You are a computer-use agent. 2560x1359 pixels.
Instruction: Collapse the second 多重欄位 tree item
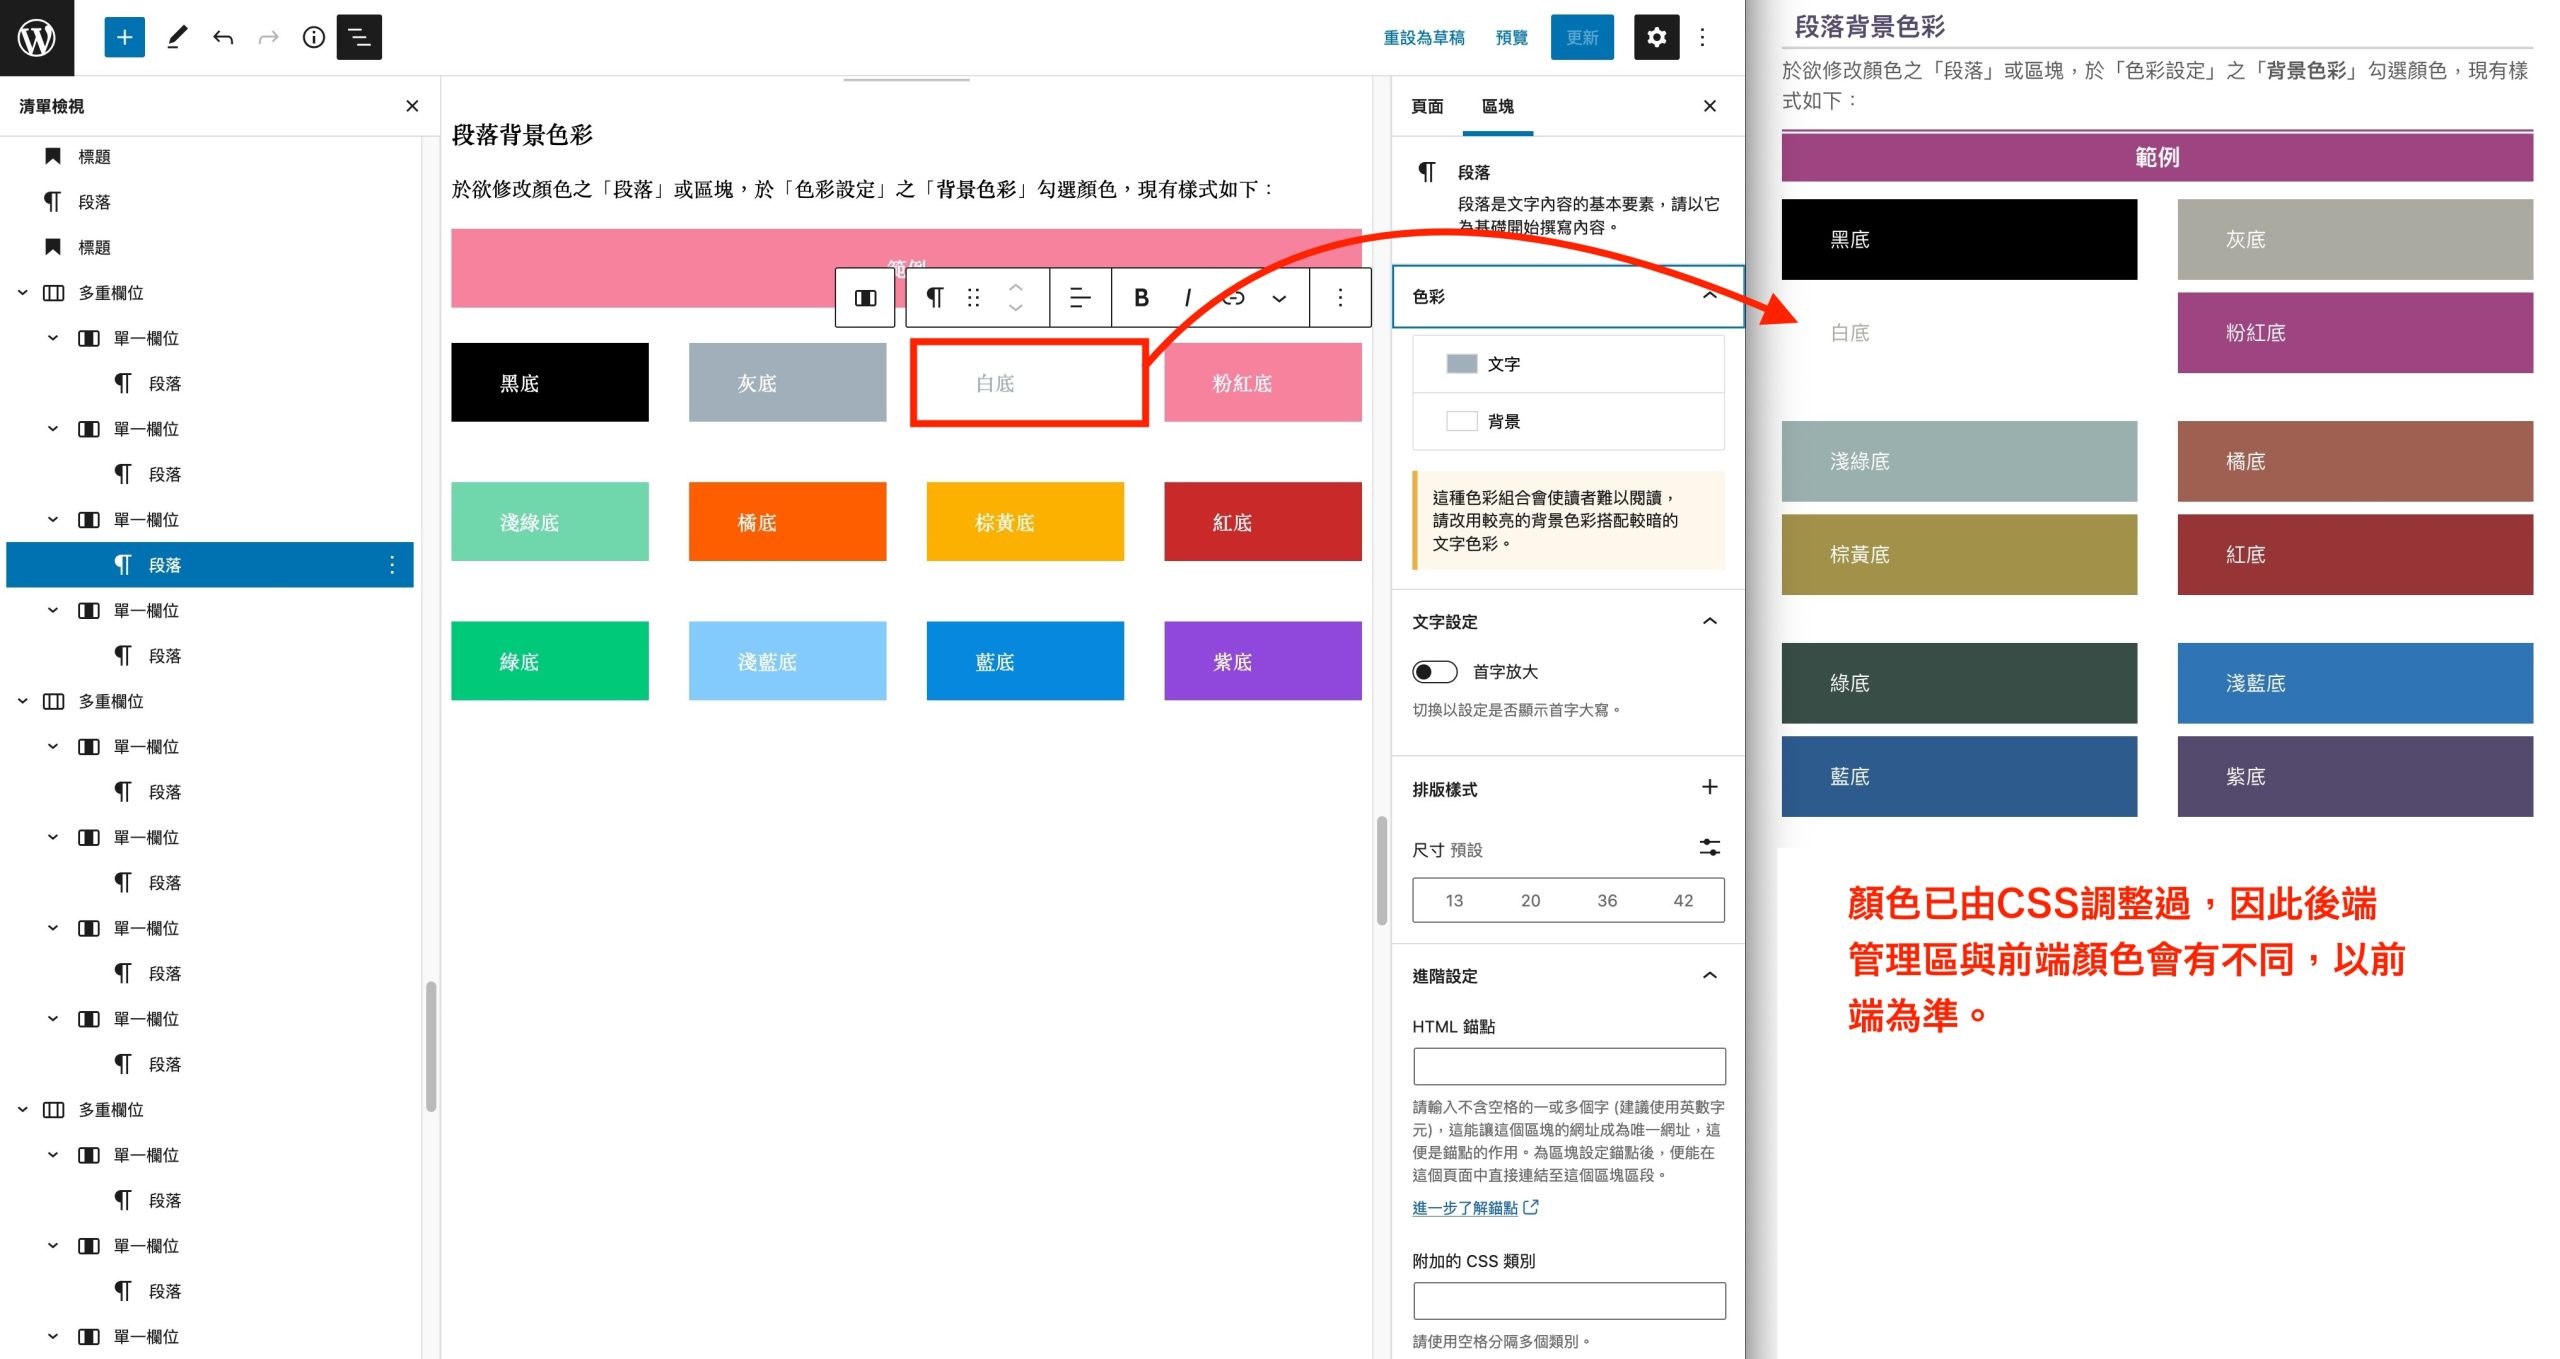tap(22, 701)
